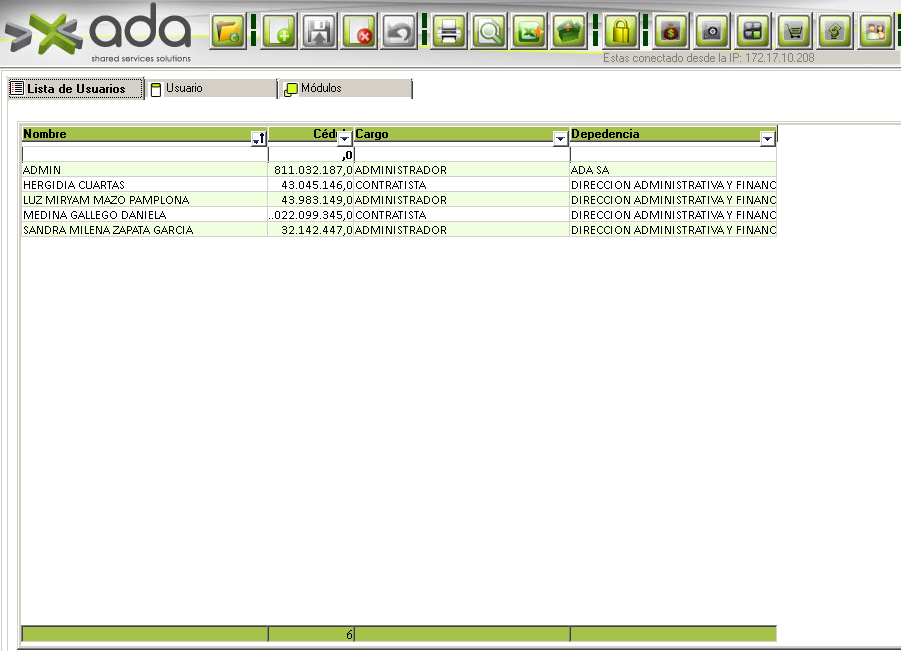The width and height of the screenshot is (901, 651).
Task: Open the Módulos tab
Action: (346, 88)
